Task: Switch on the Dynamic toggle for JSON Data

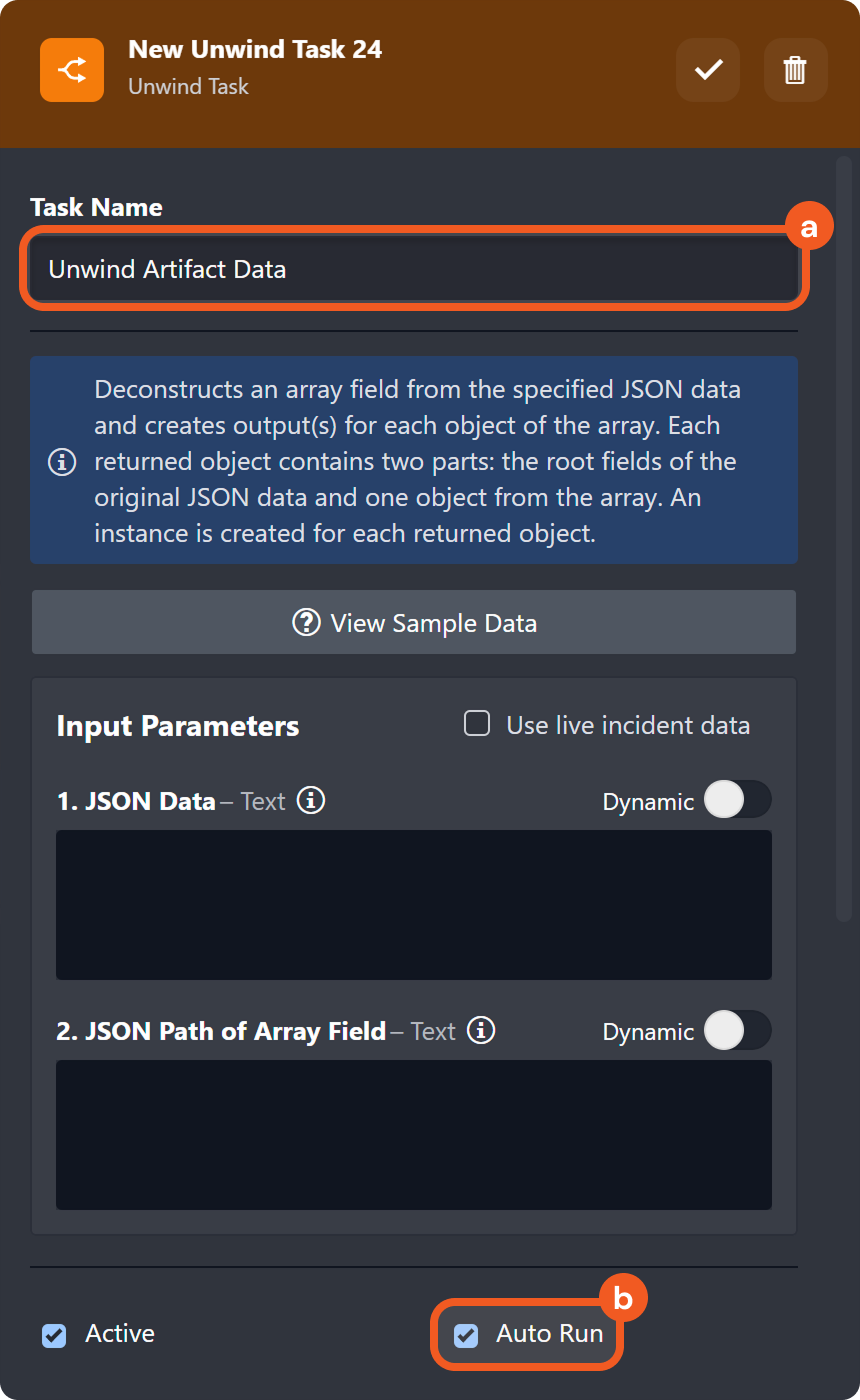Action: [x=737, y=800]
